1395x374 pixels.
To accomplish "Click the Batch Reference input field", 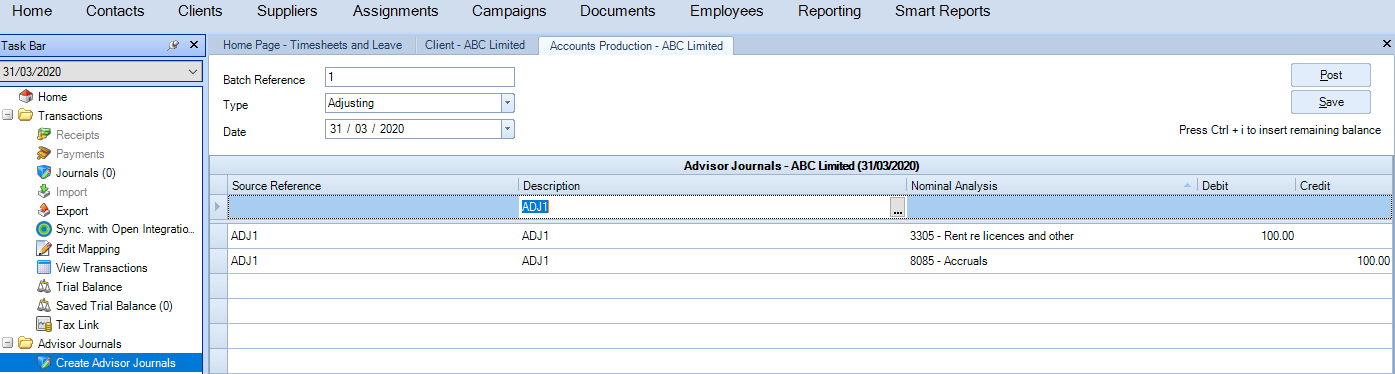I will coord(419,77).
